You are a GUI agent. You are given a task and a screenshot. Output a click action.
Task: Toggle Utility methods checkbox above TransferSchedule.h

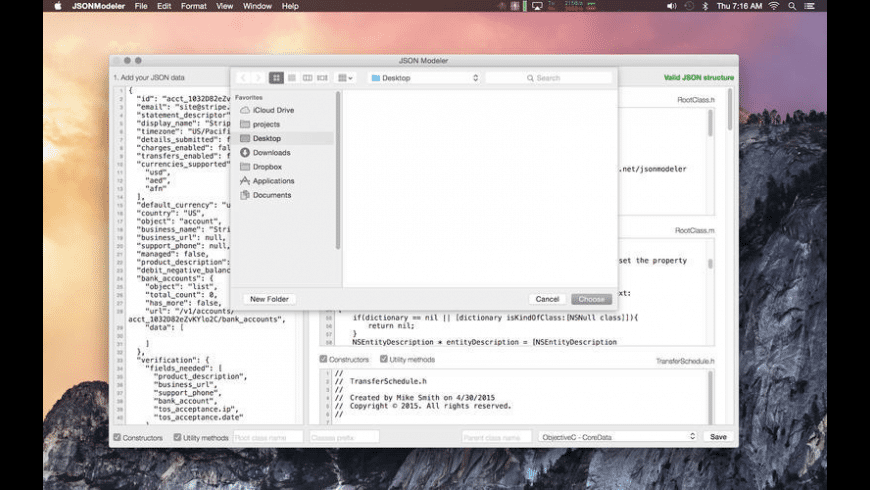(x=383, y=359)
